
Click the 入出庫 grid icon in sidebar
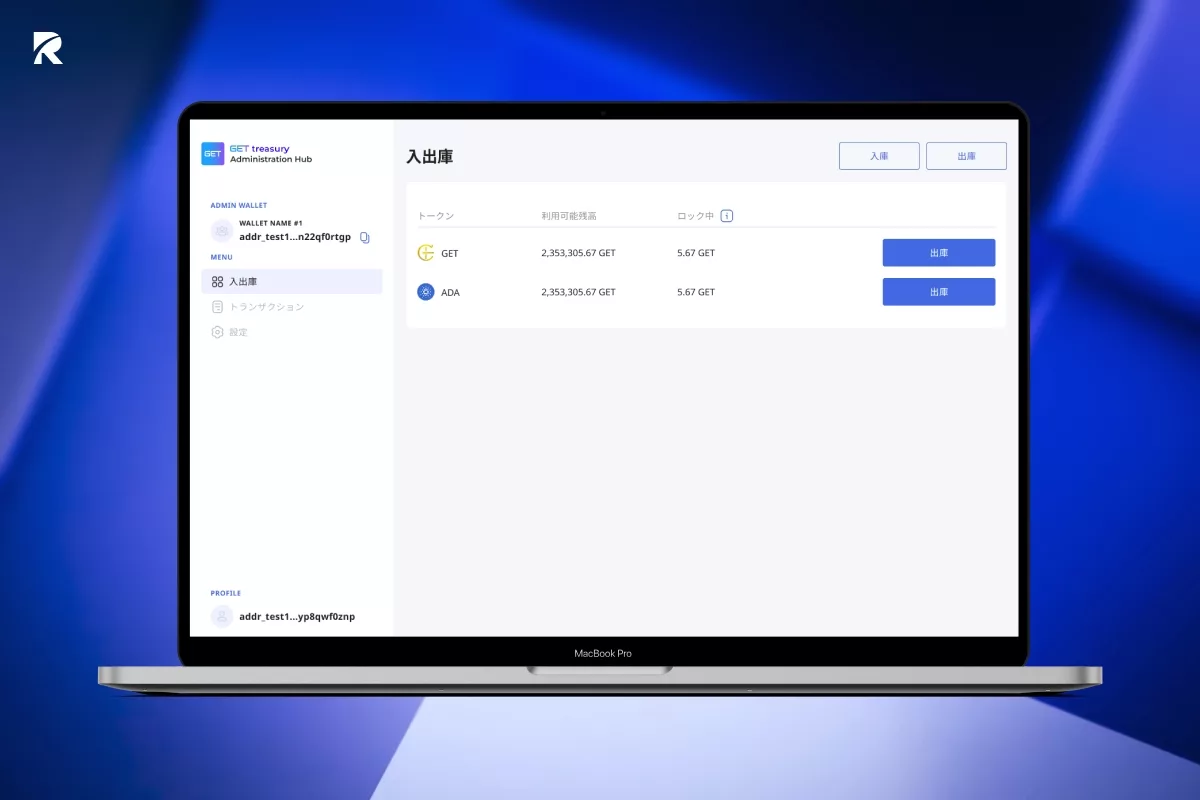(218, 281)
